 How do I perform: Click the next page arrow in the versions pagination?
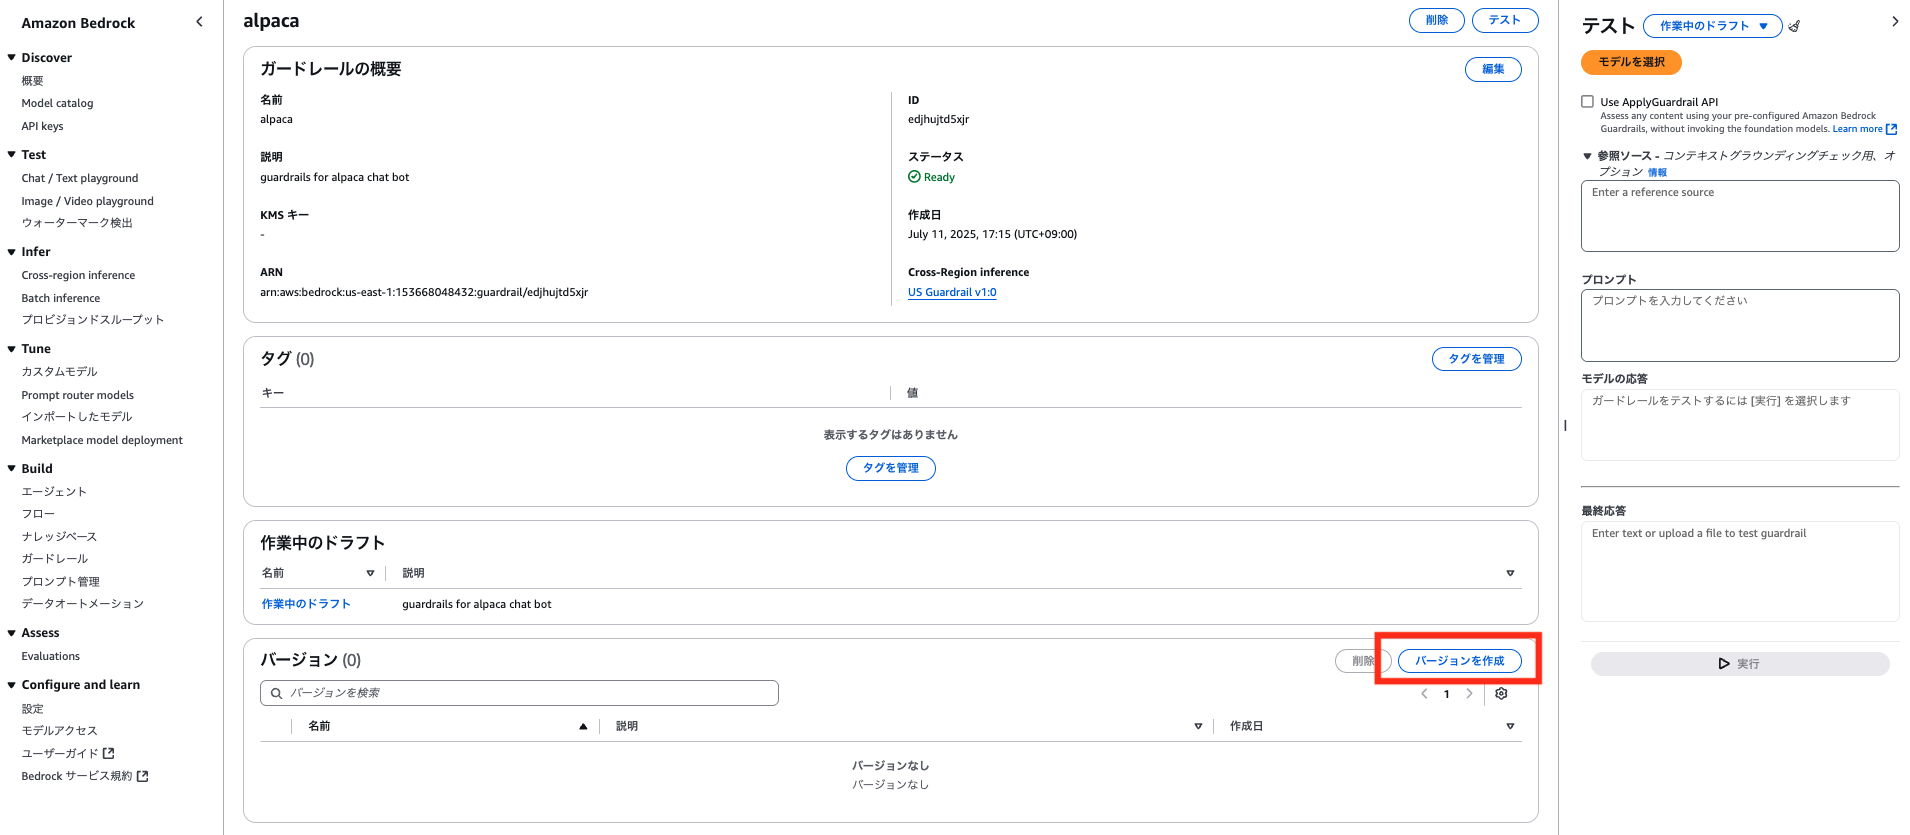pyautogui.click(x=1469, y=694)
